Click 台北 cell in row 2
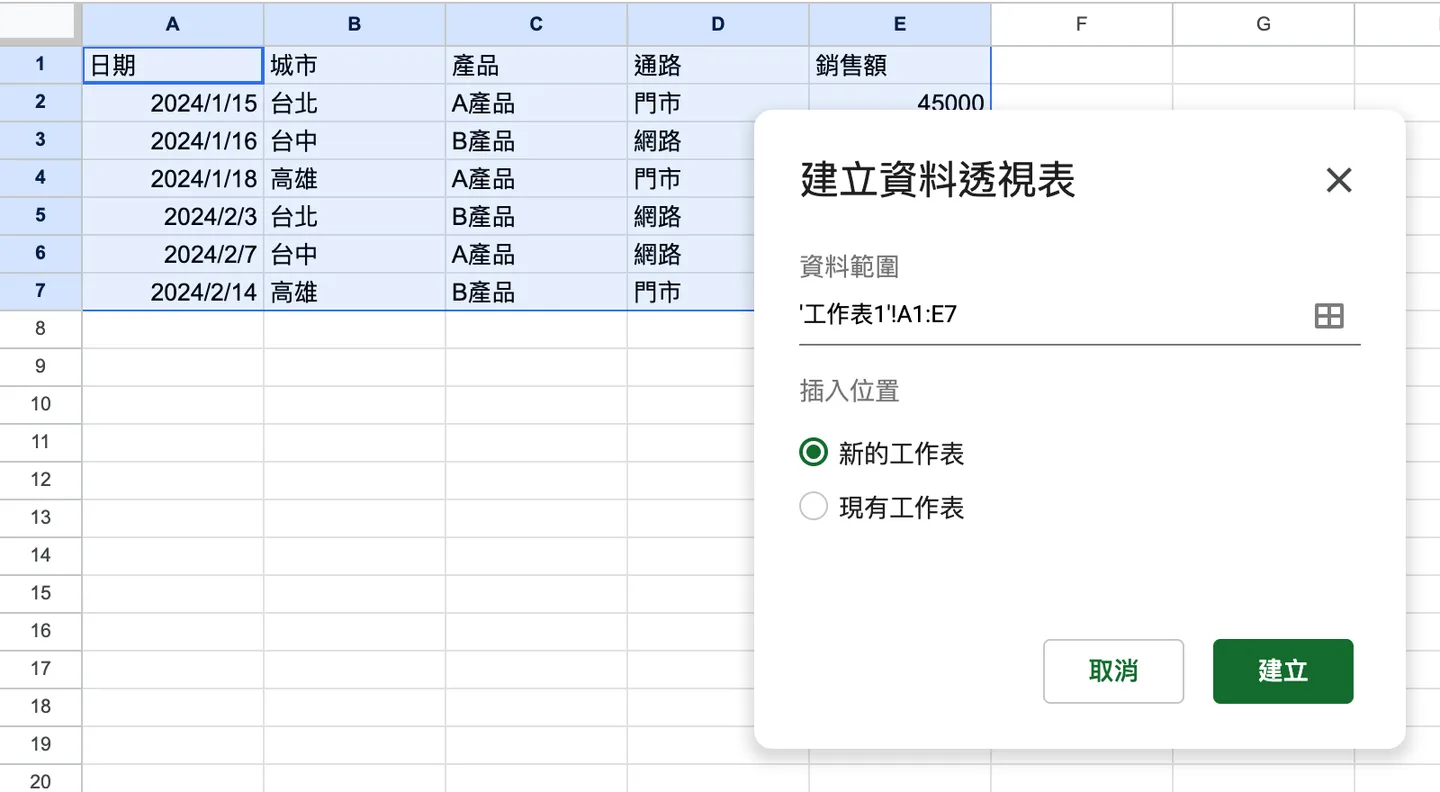The height and width of the screenshot is (792, 1440). coord(355,103)
